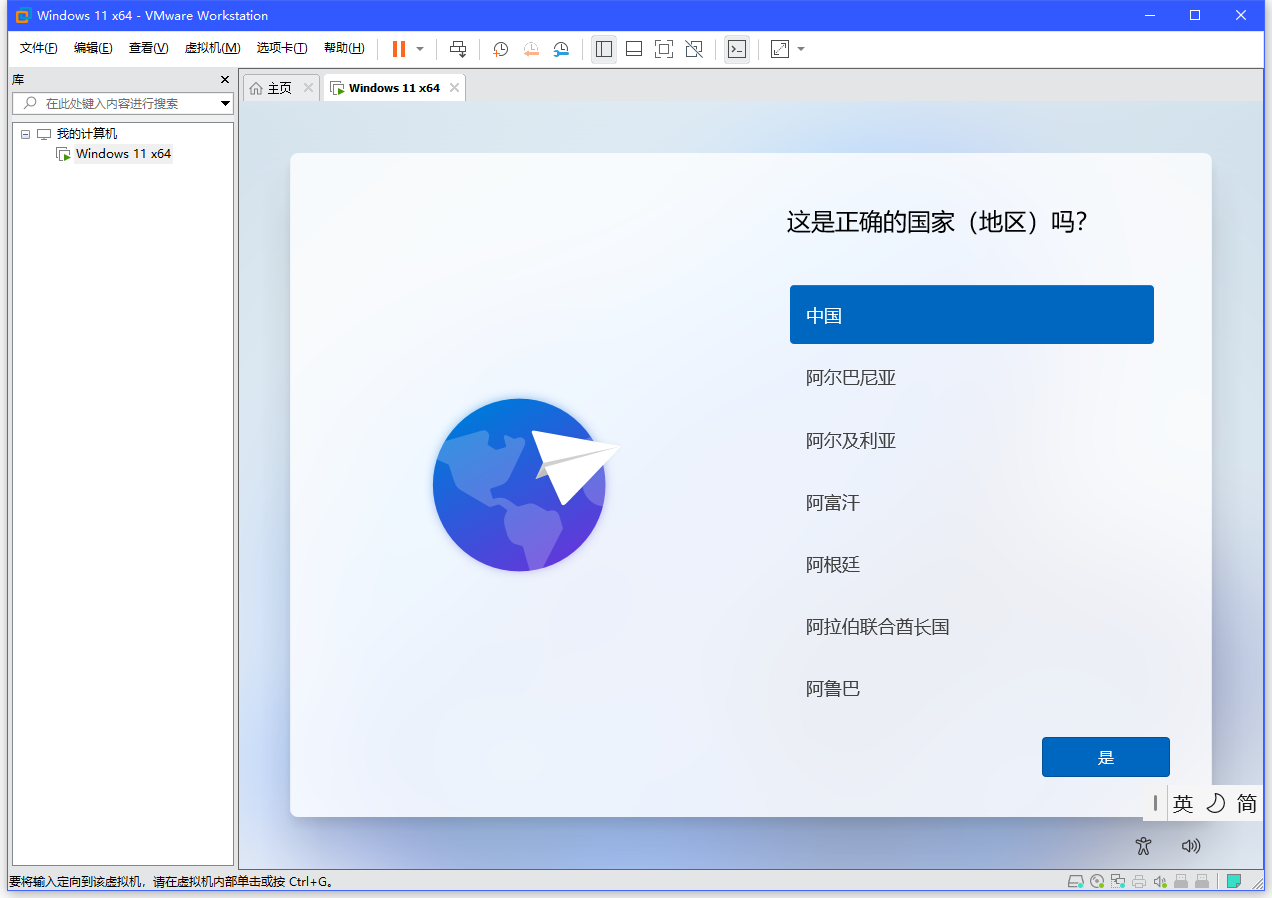Viewport: 1272px width, 898px height.
Task: Open the accessibility icon in the setup screen
Action: 1144,846
